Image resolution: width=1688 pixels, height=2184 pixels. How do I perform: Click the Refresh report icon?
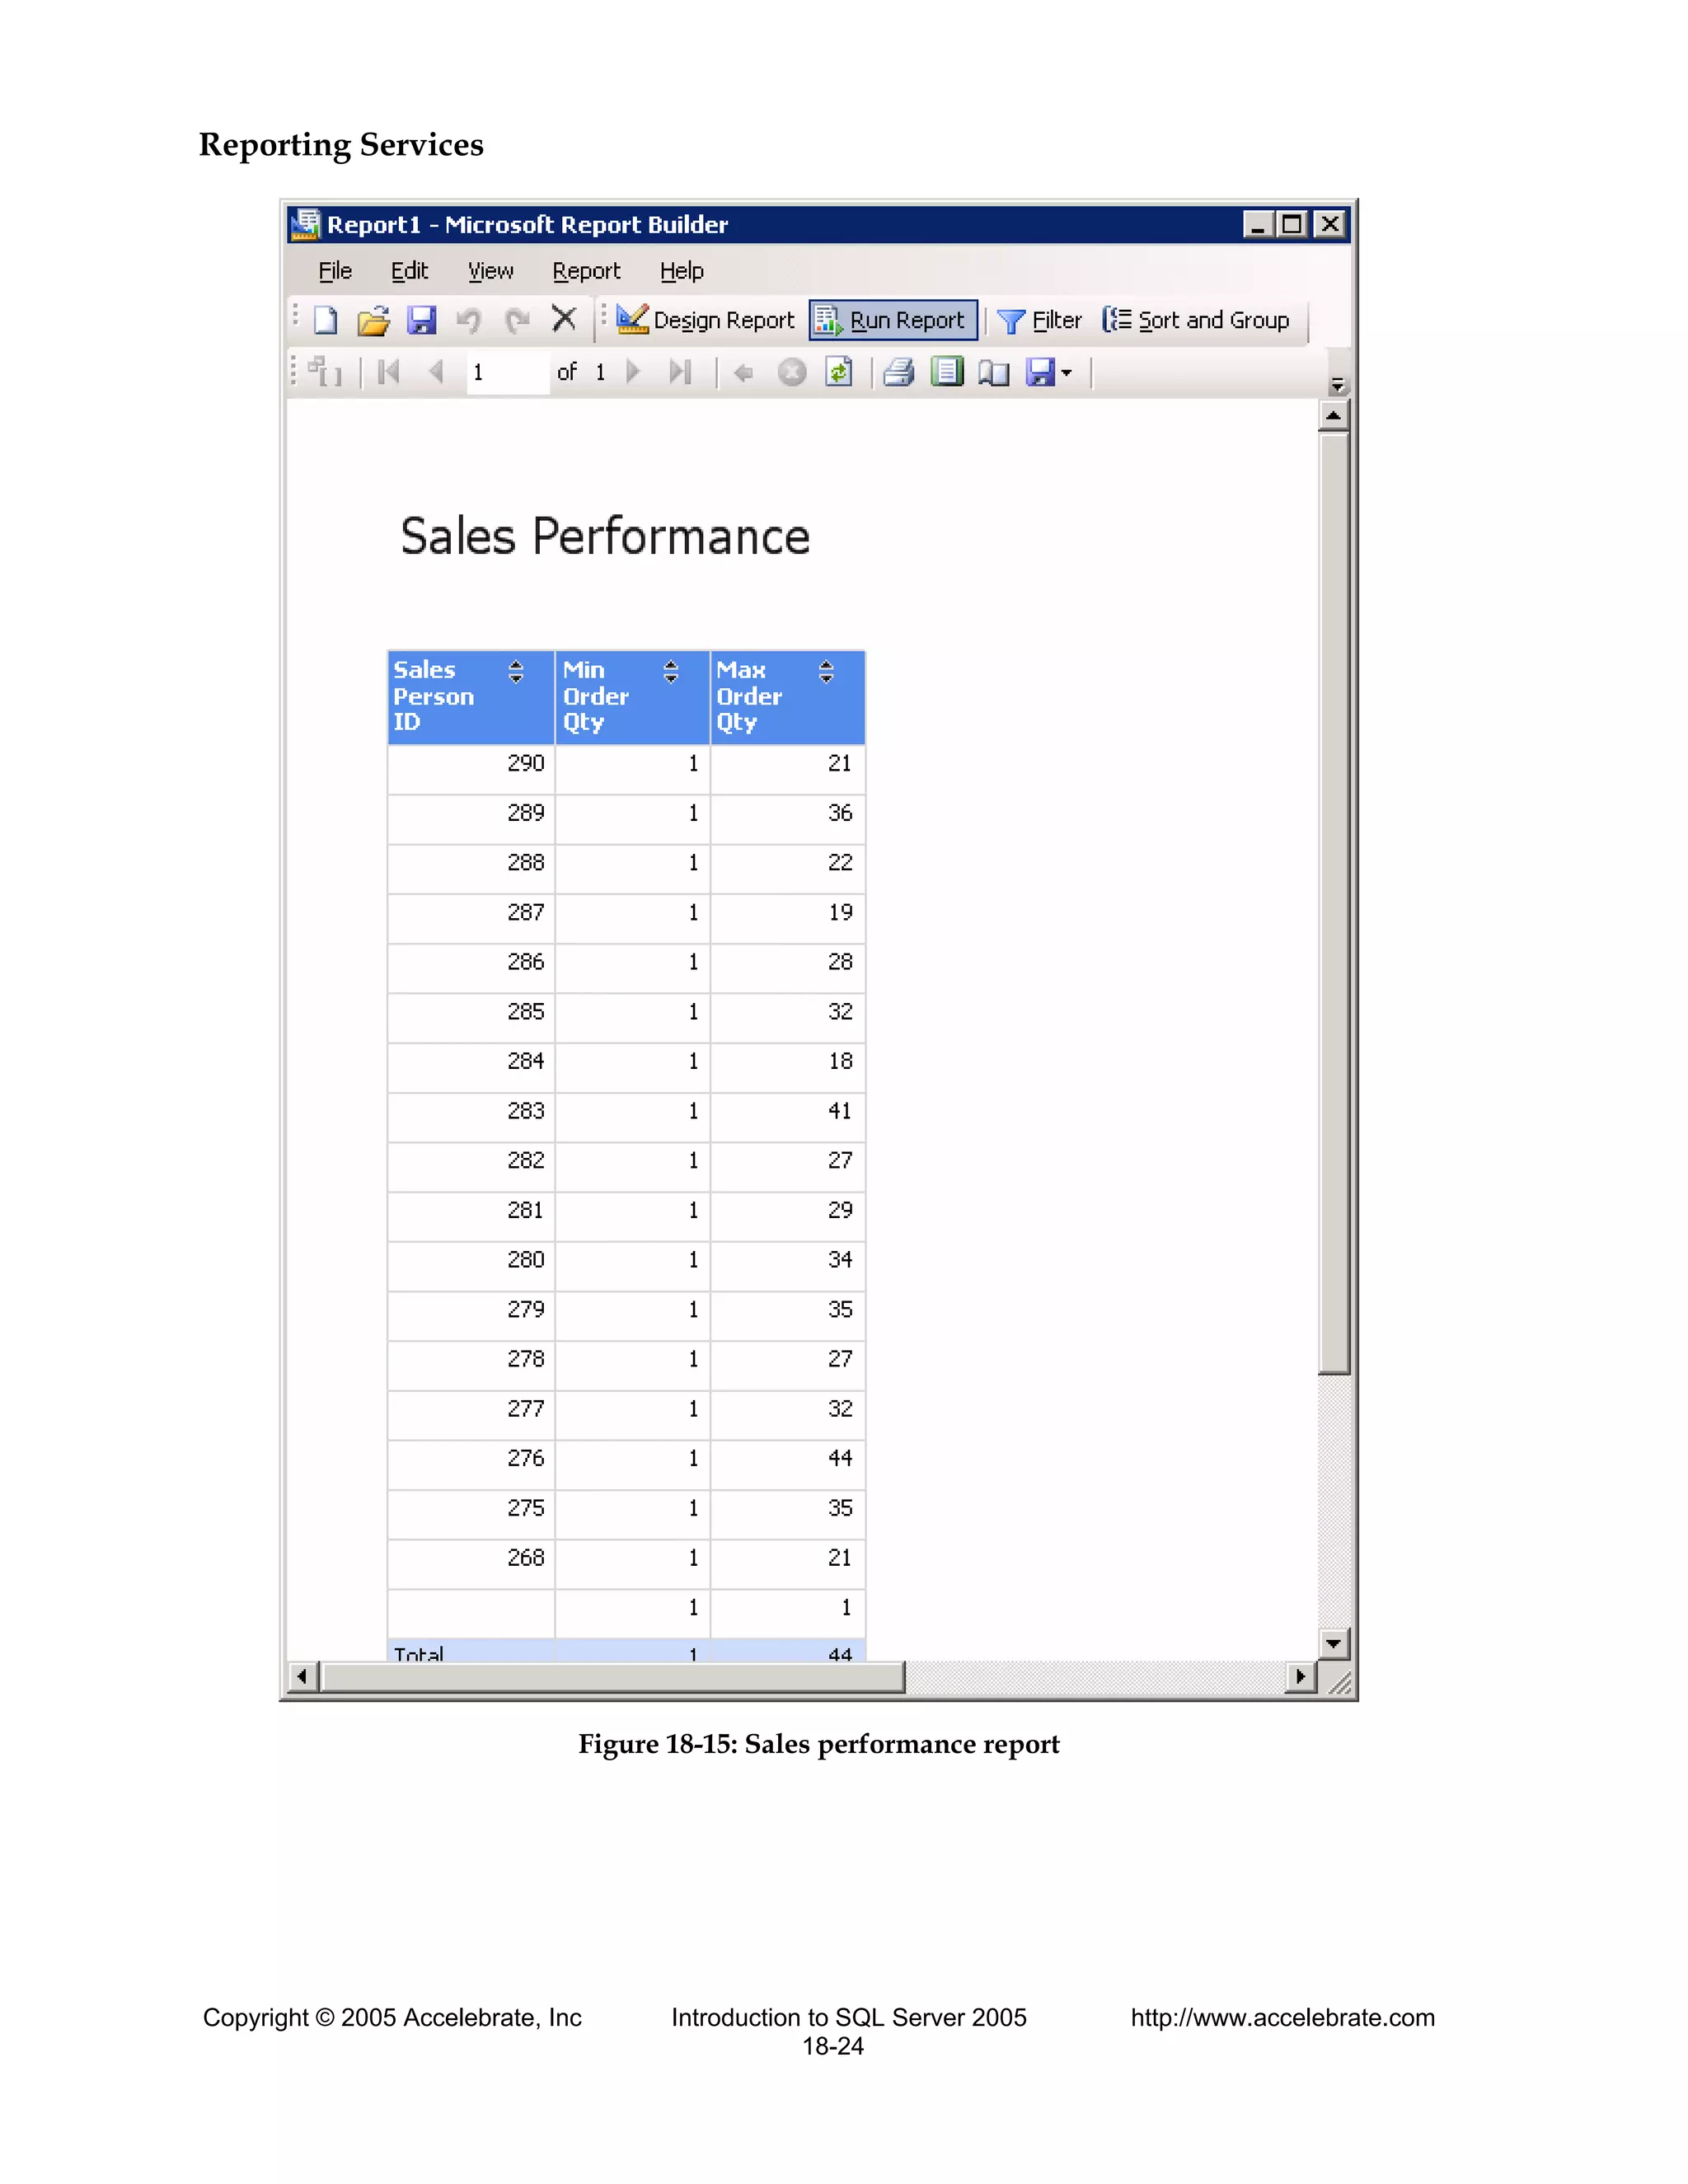pos(839,372)
